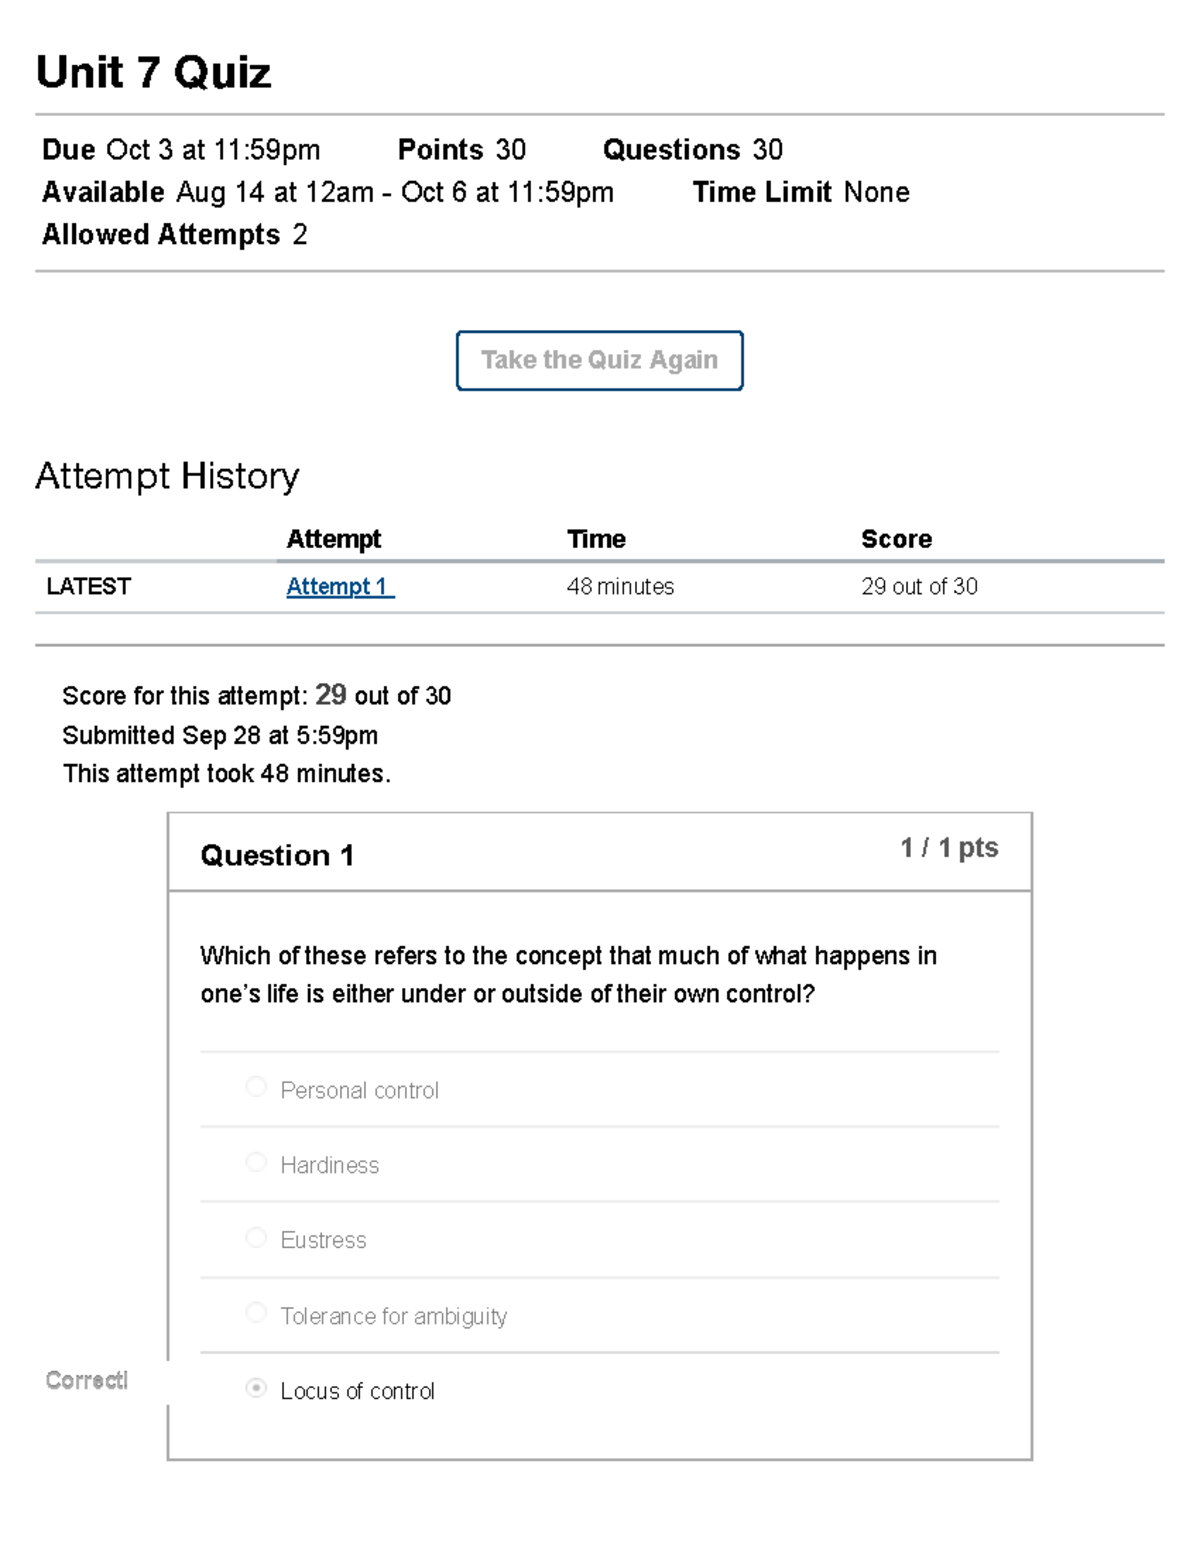
Task: Click the Locus of control radio button
Action: [256, 1388]
